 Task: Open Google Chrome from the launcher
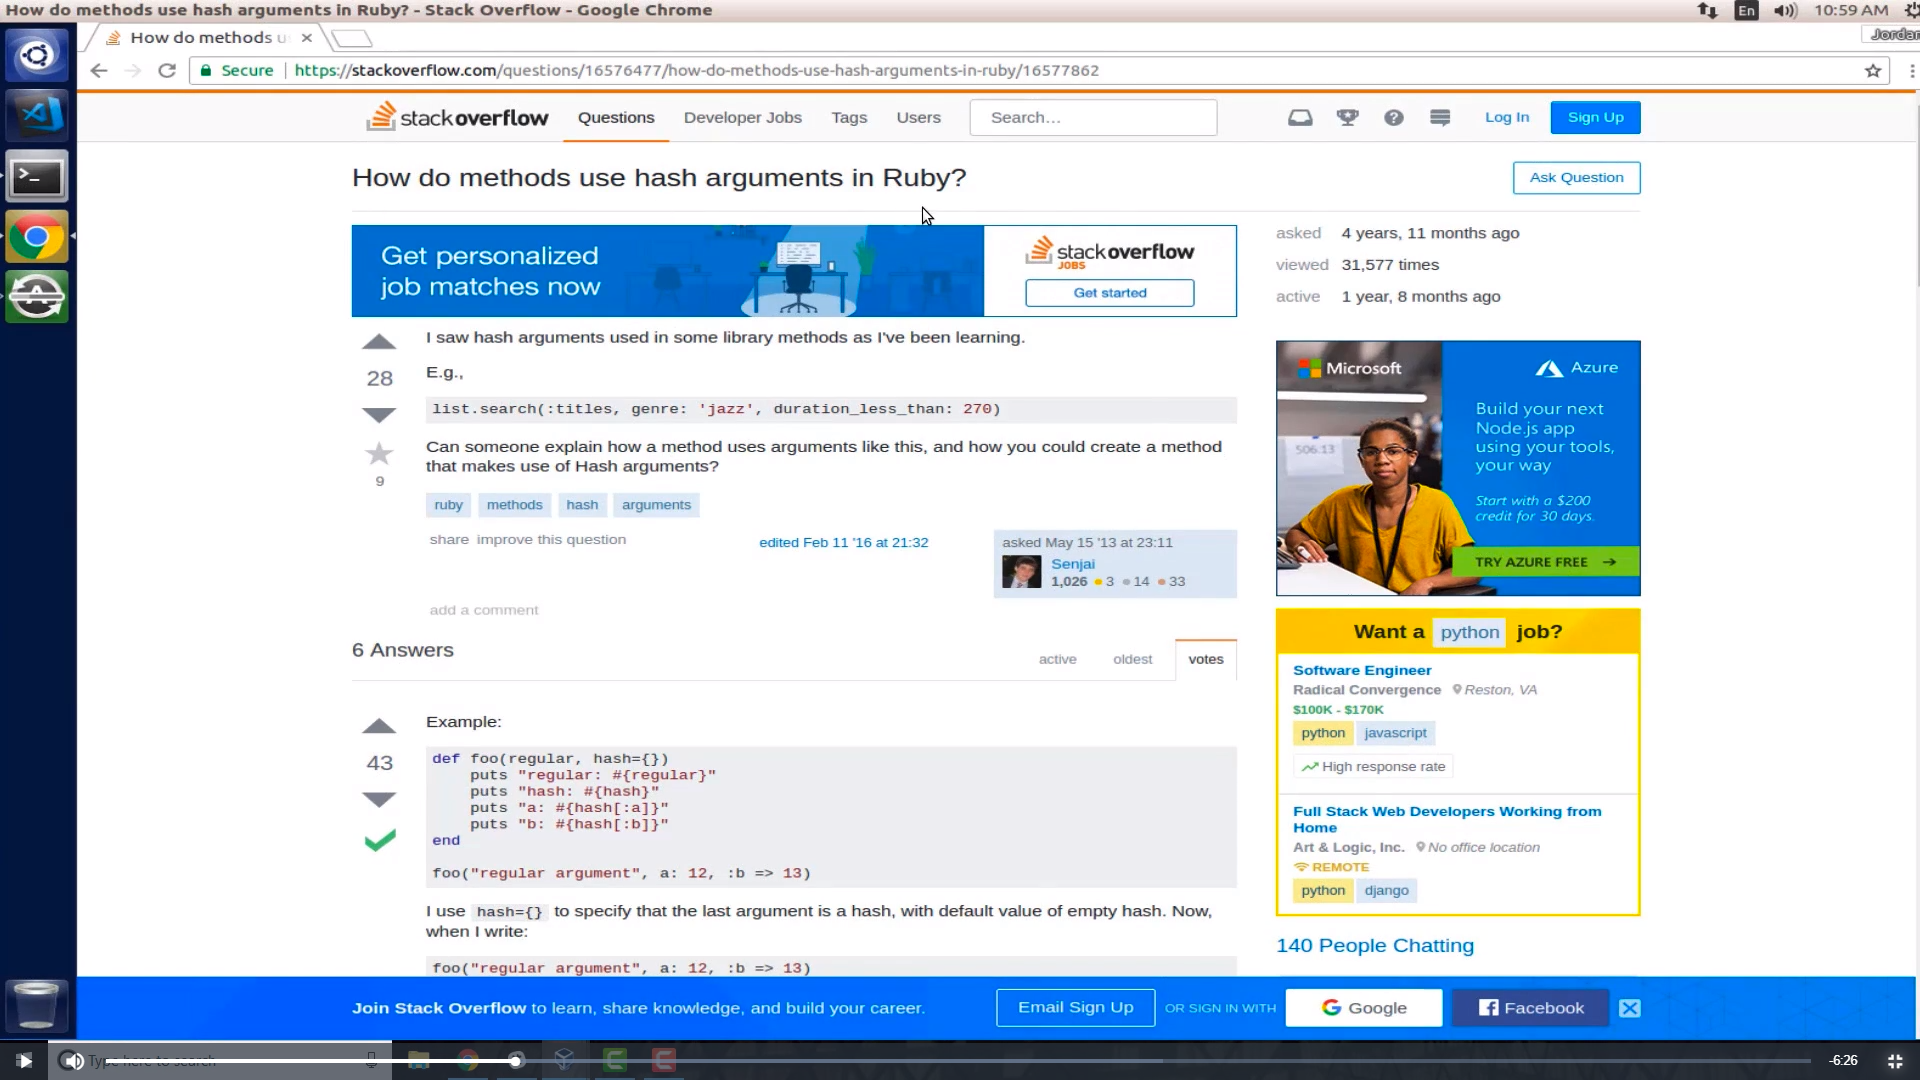click(x=37, y=237)
